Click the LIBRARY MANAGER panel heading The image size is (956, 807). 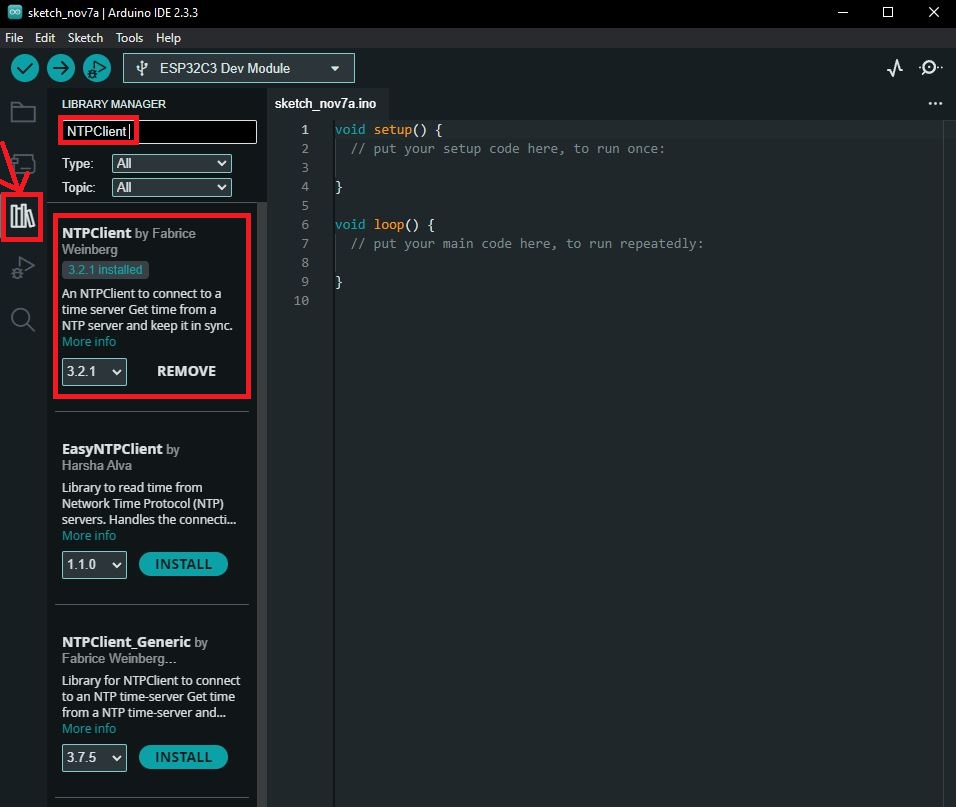(x=114, y=104)
